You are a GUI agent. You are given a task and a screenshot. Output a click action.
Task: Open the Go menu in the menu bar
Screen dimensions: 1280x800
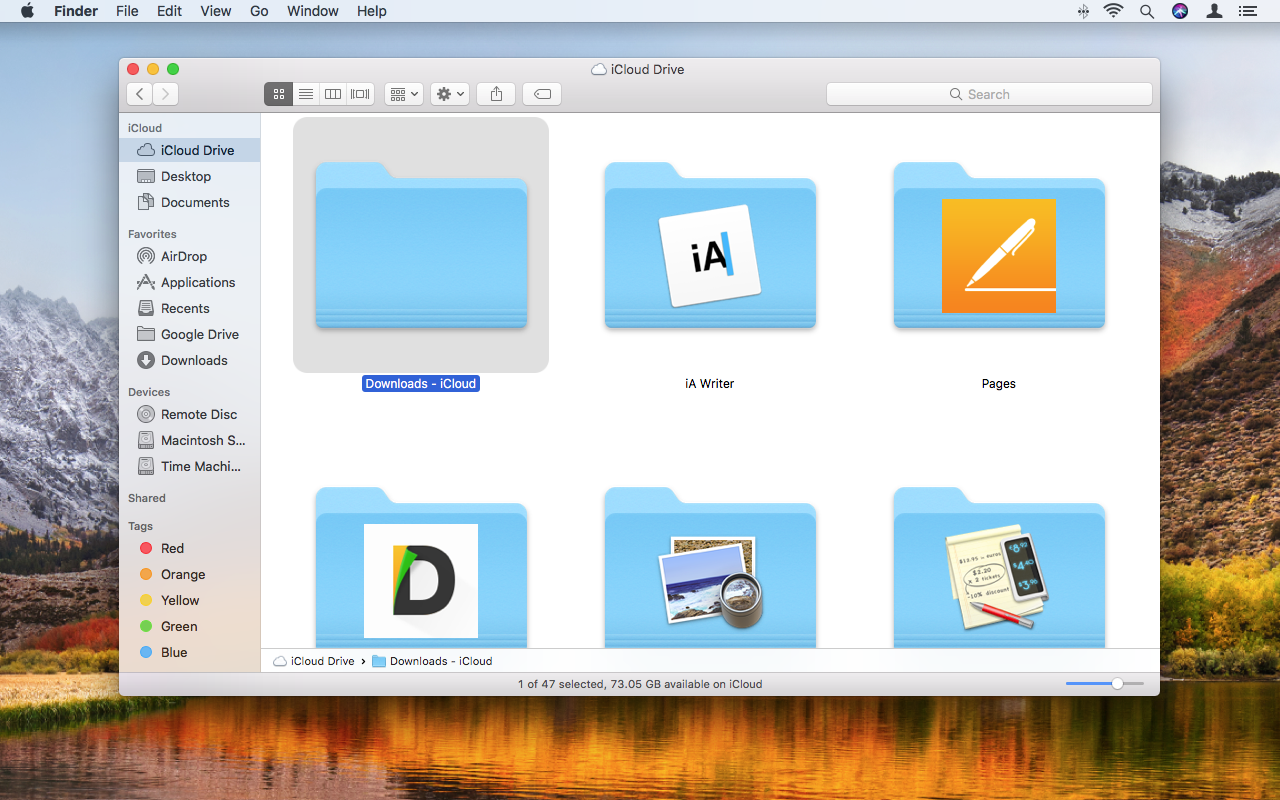259,11
